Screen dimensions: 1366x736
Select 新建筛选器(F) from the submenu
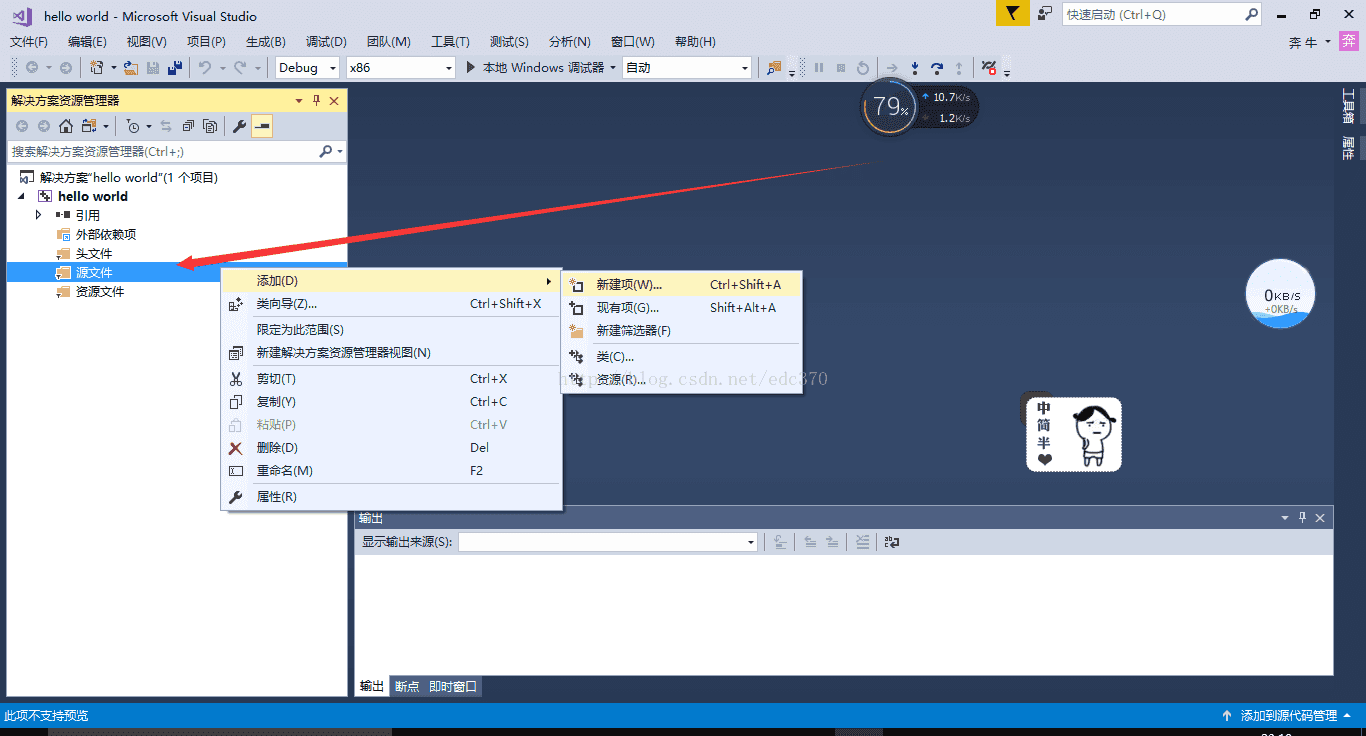[682, 331]
